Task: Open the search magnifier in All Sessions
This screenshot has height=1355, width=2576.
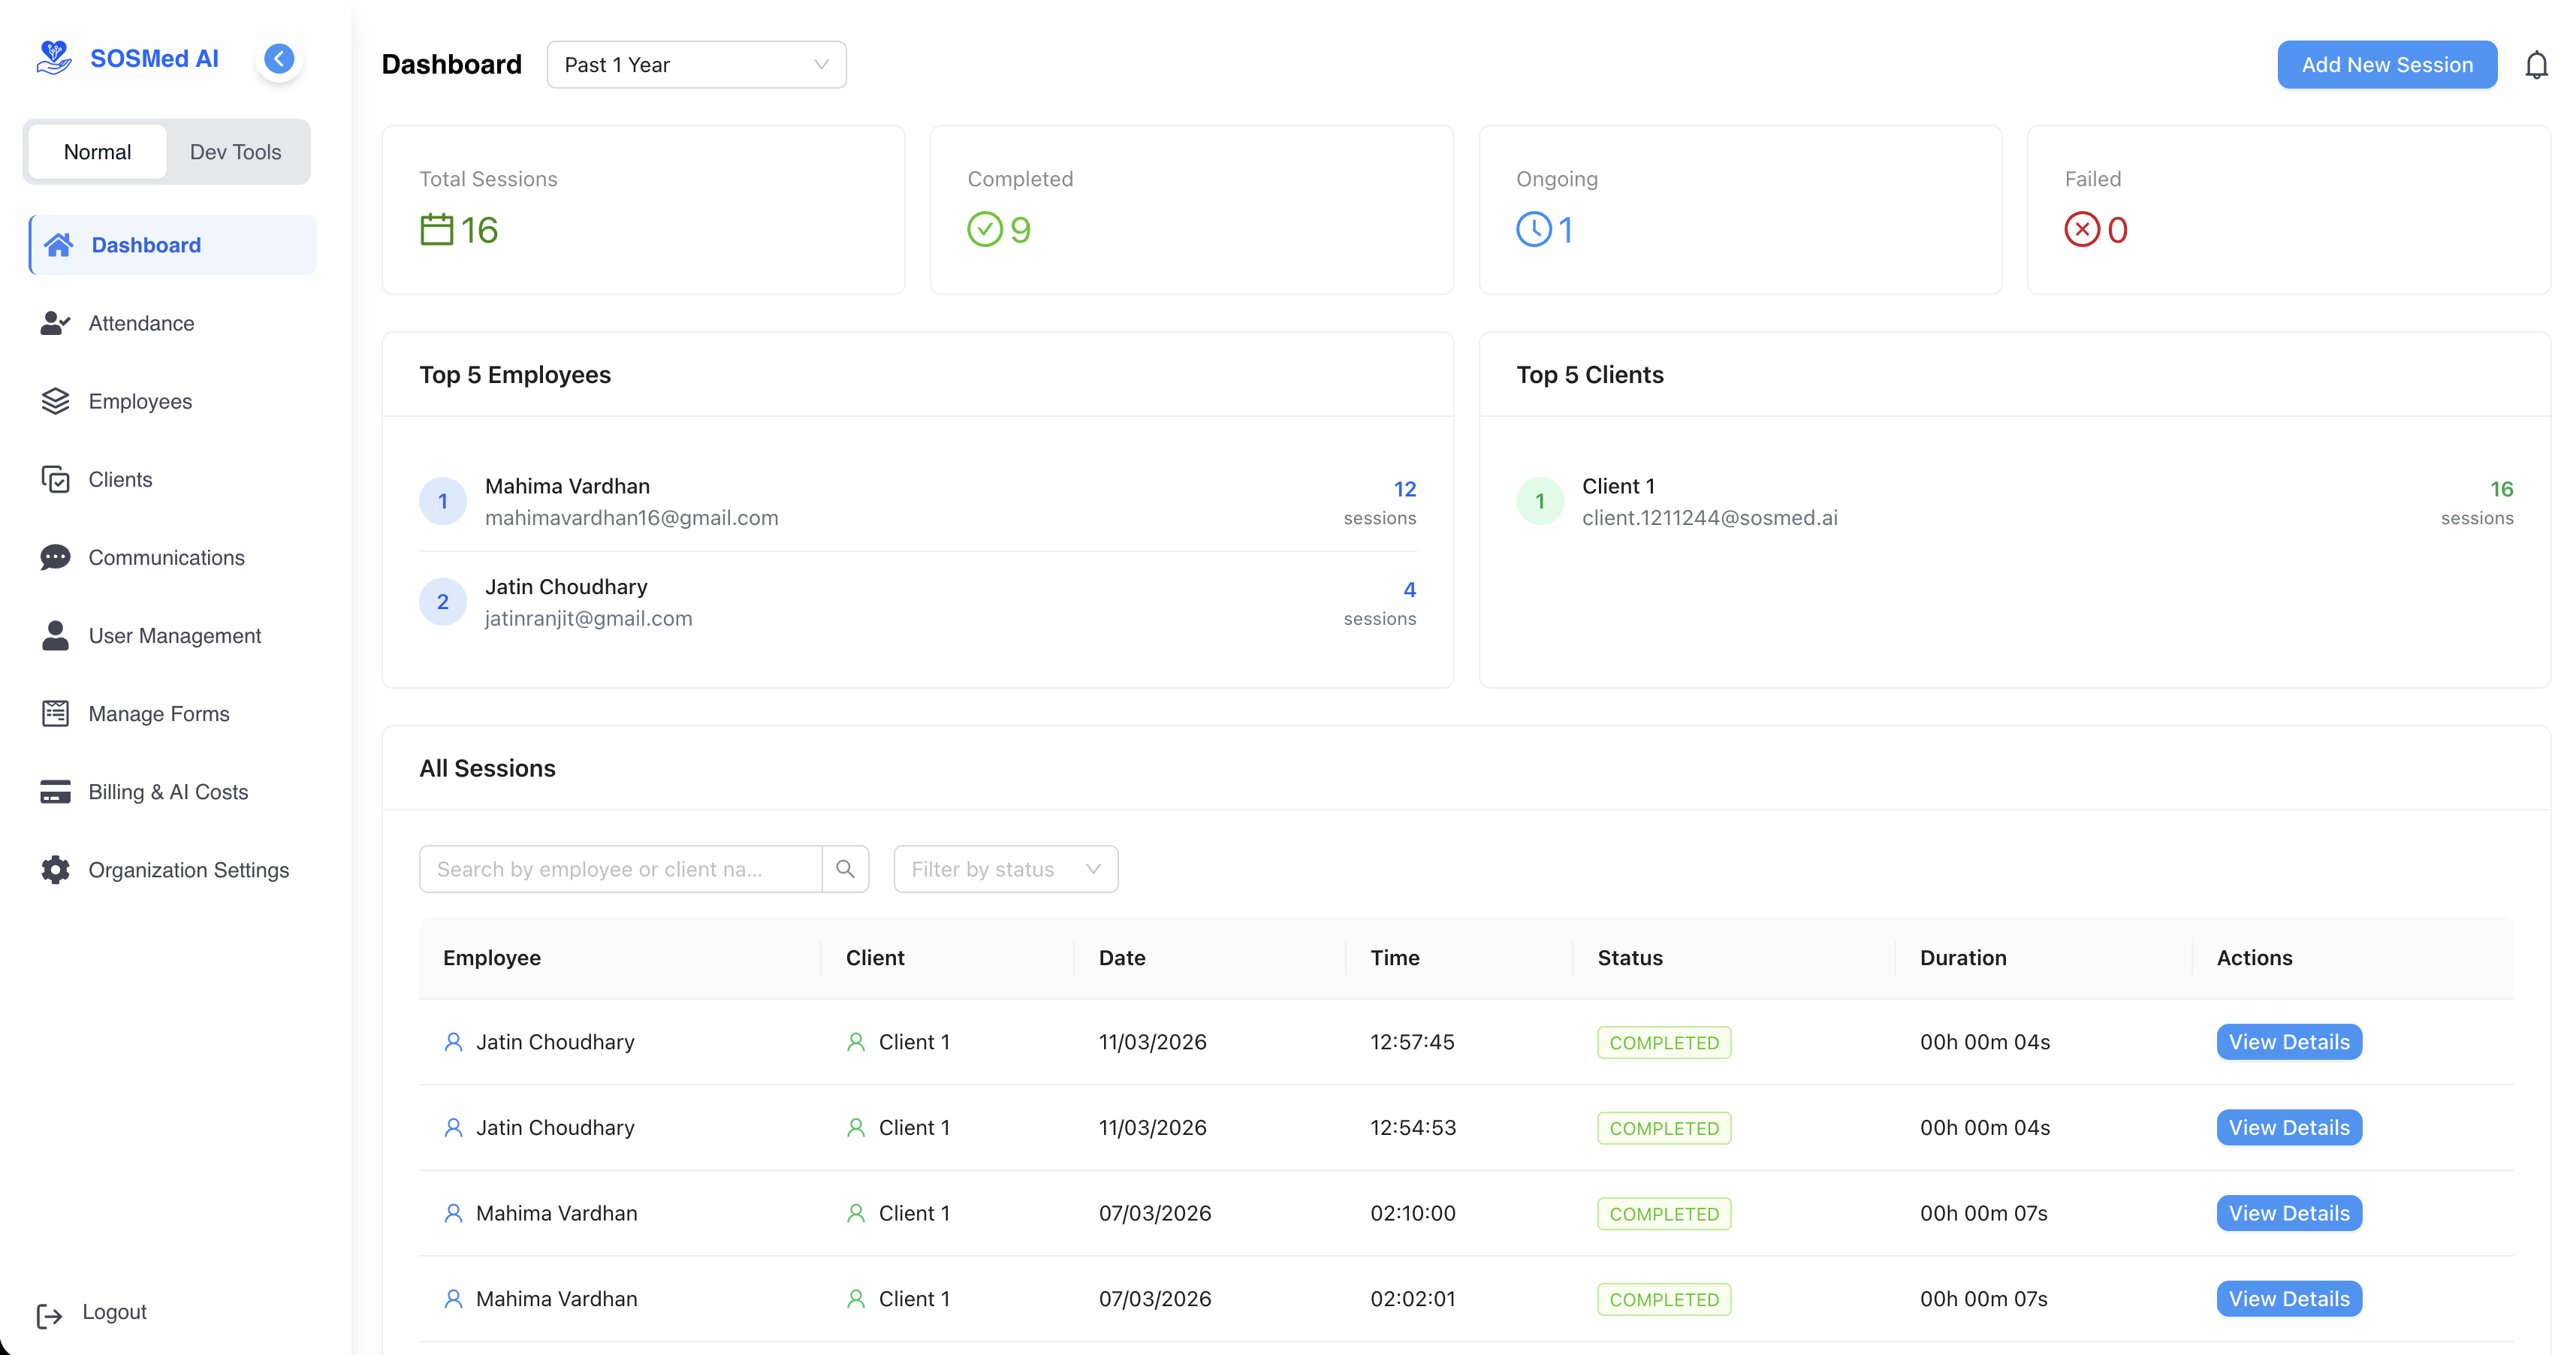Action: pos(846,869)
